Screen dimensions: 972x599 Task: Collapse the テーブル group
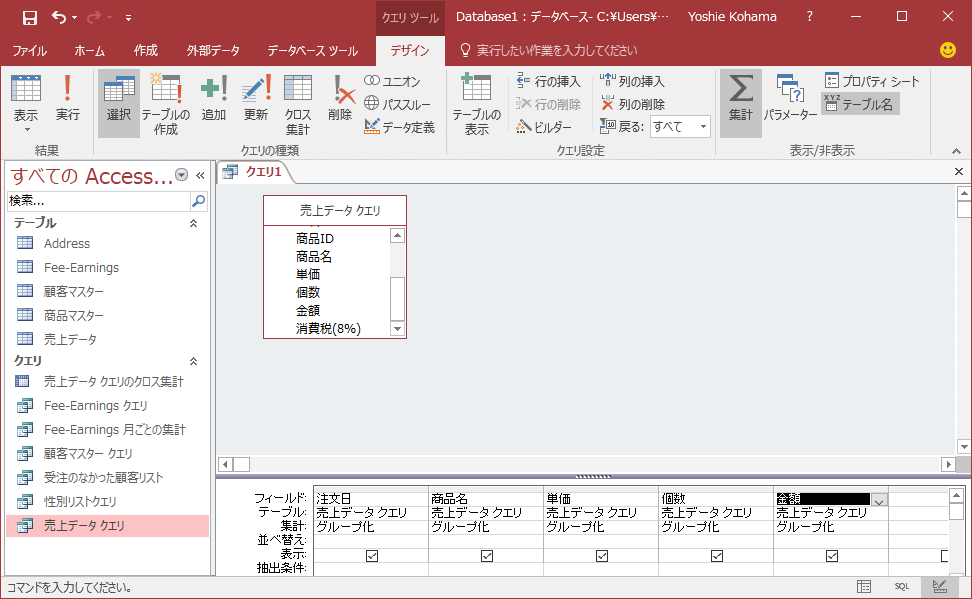click(193, 223)
